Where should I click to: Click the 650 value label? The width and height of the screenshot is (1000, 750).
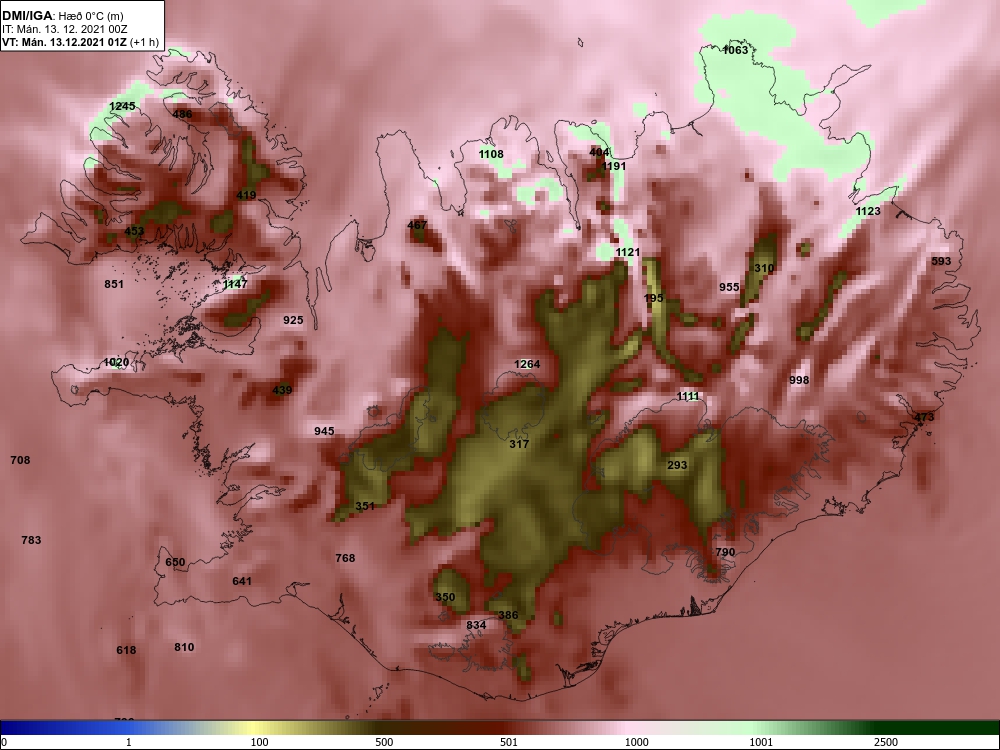175,562
